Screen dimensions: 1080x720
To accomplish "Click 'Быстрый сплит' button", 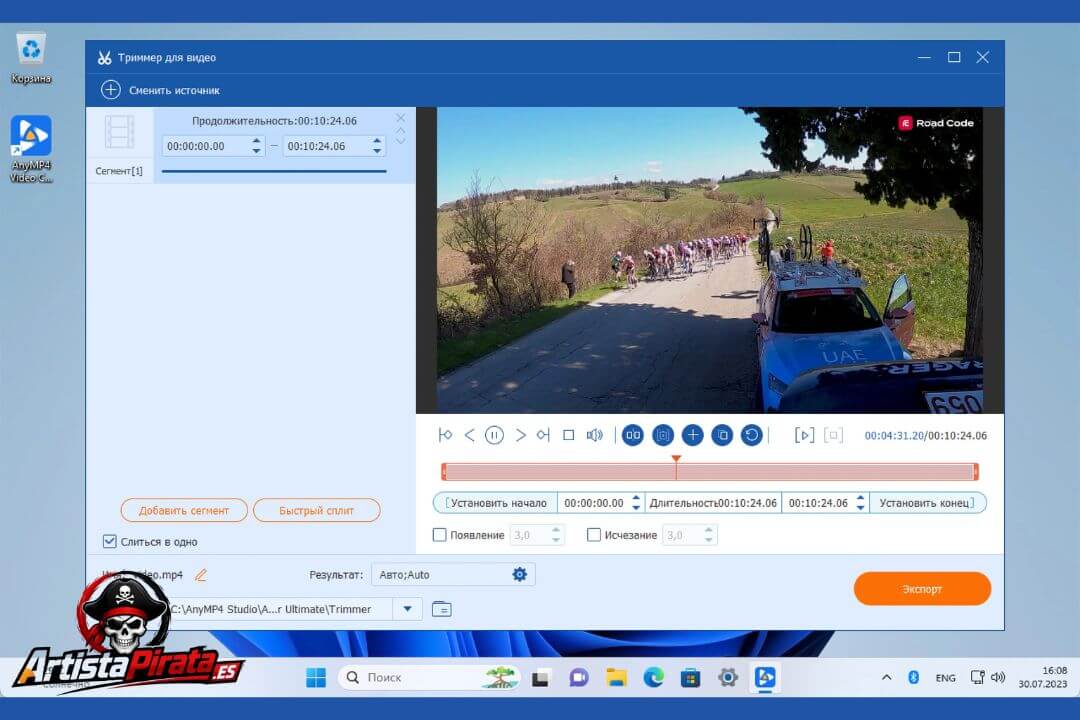I will click(316, 511).
